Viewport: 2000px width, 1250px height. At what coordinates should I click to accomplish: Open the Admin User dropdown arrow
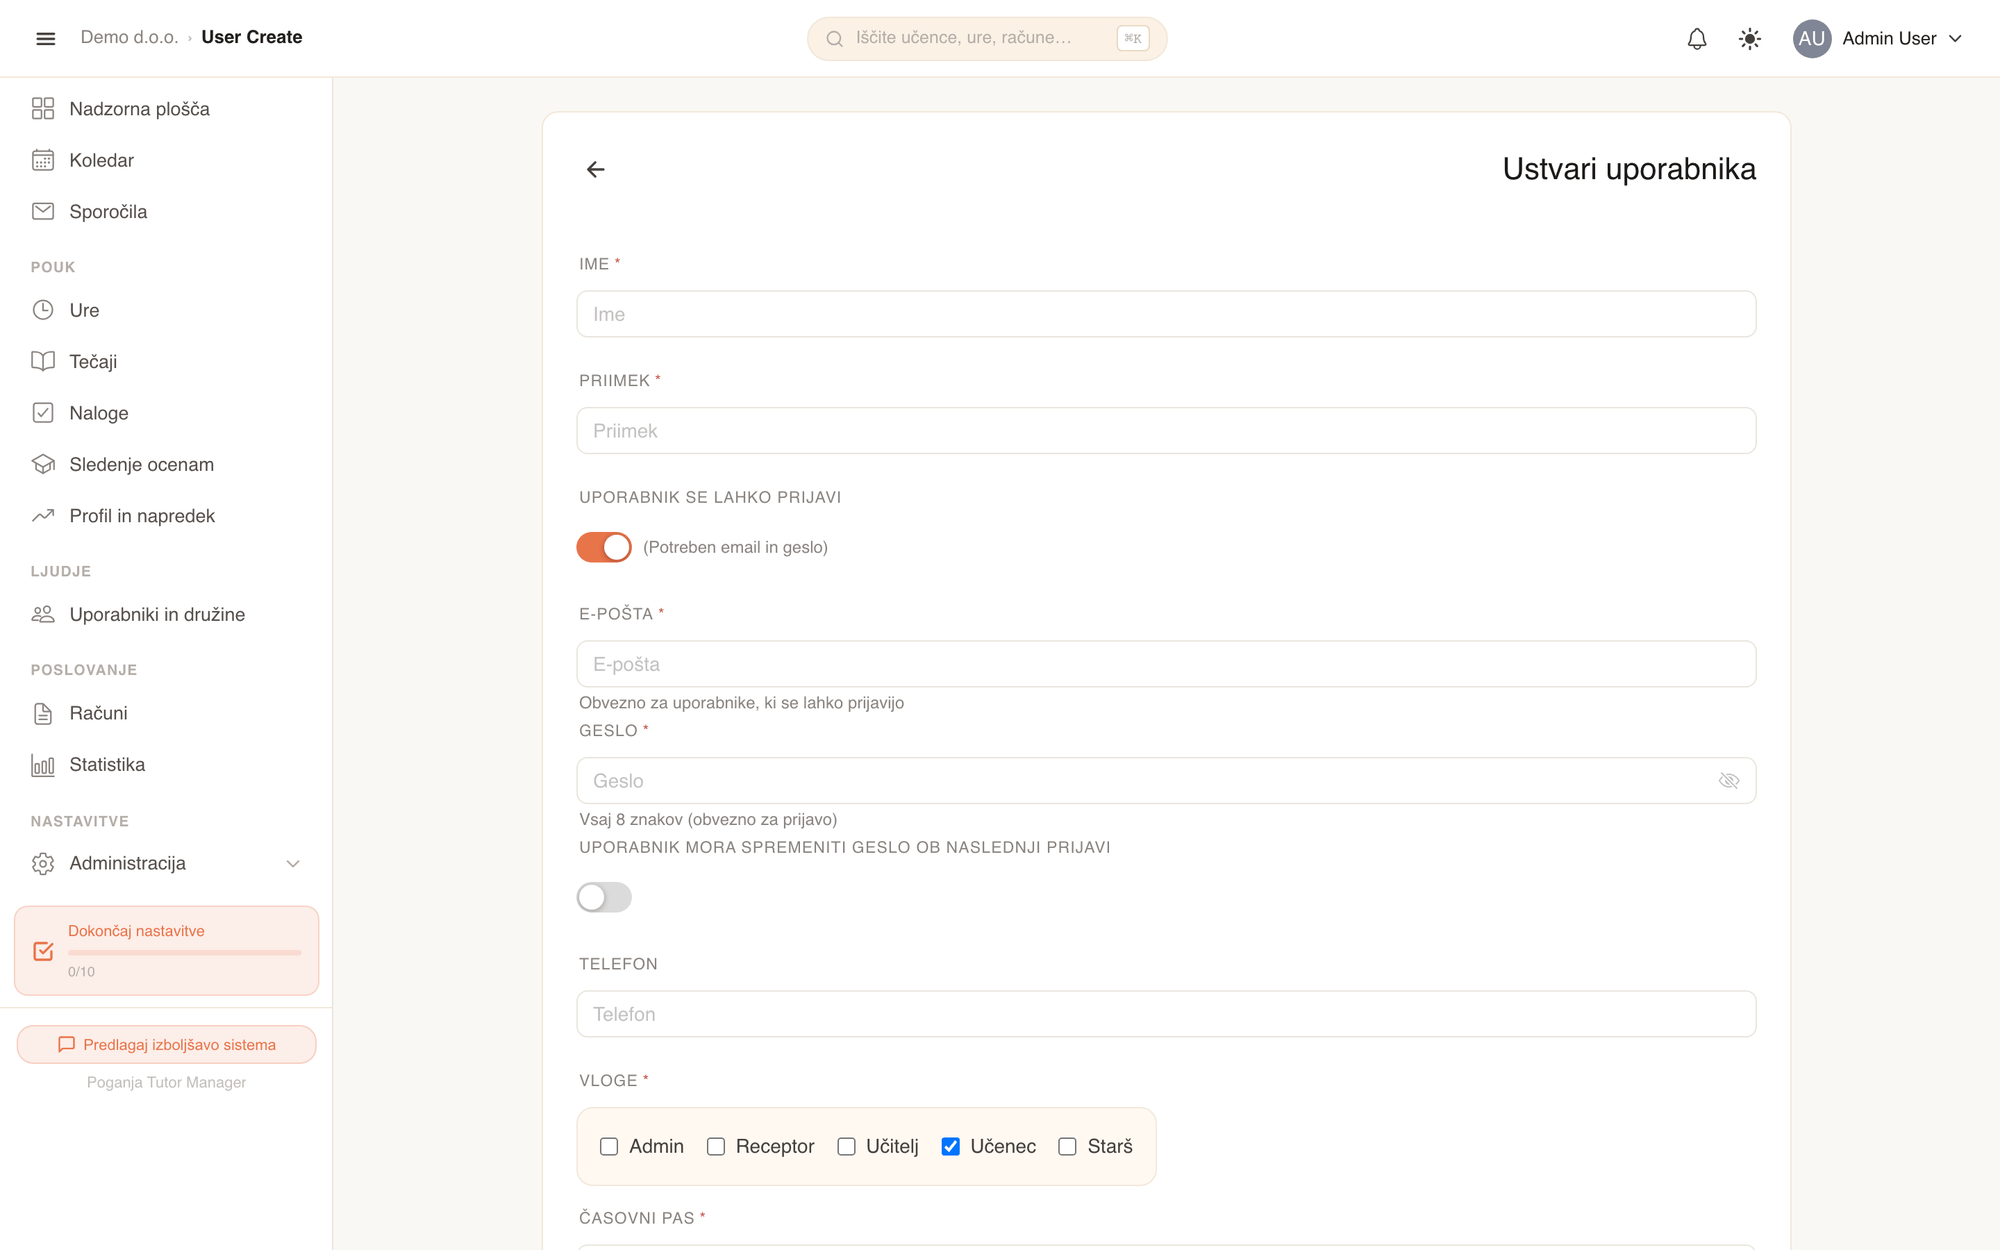1956,39
